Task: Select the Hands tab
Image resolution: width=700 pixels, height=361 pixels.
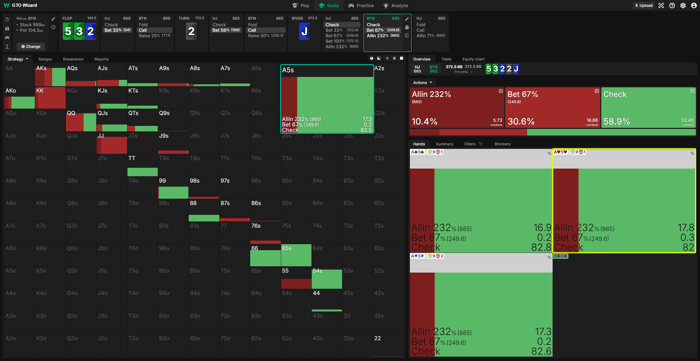Action: click(x=419, y=144)
